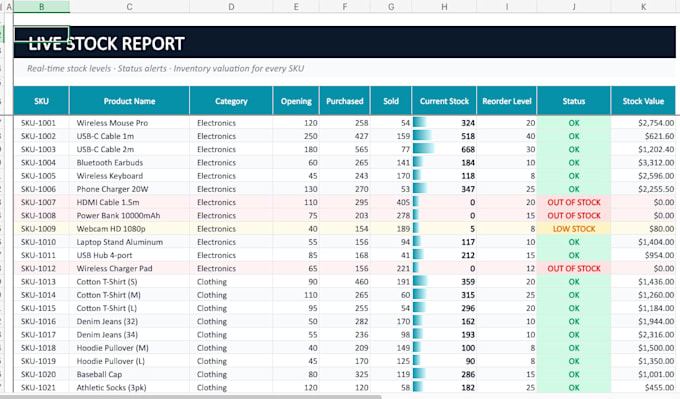Click the SKU table header
The height and width of the screenshot is (399, 680).
(41, 101)
